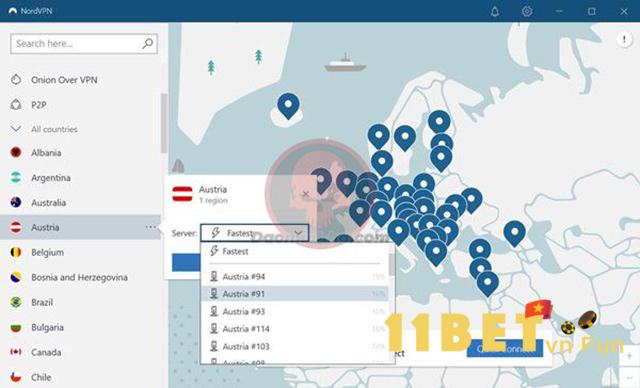
Task: Click the Bulgaria flag icon
Action: click(x=16, y=327)
